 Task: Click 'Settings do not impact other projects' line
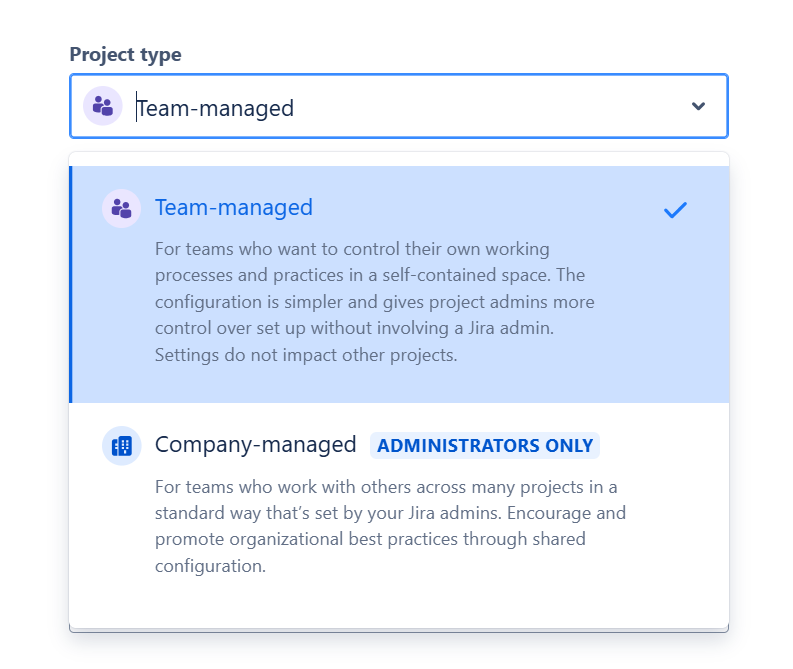pos(305,355)
